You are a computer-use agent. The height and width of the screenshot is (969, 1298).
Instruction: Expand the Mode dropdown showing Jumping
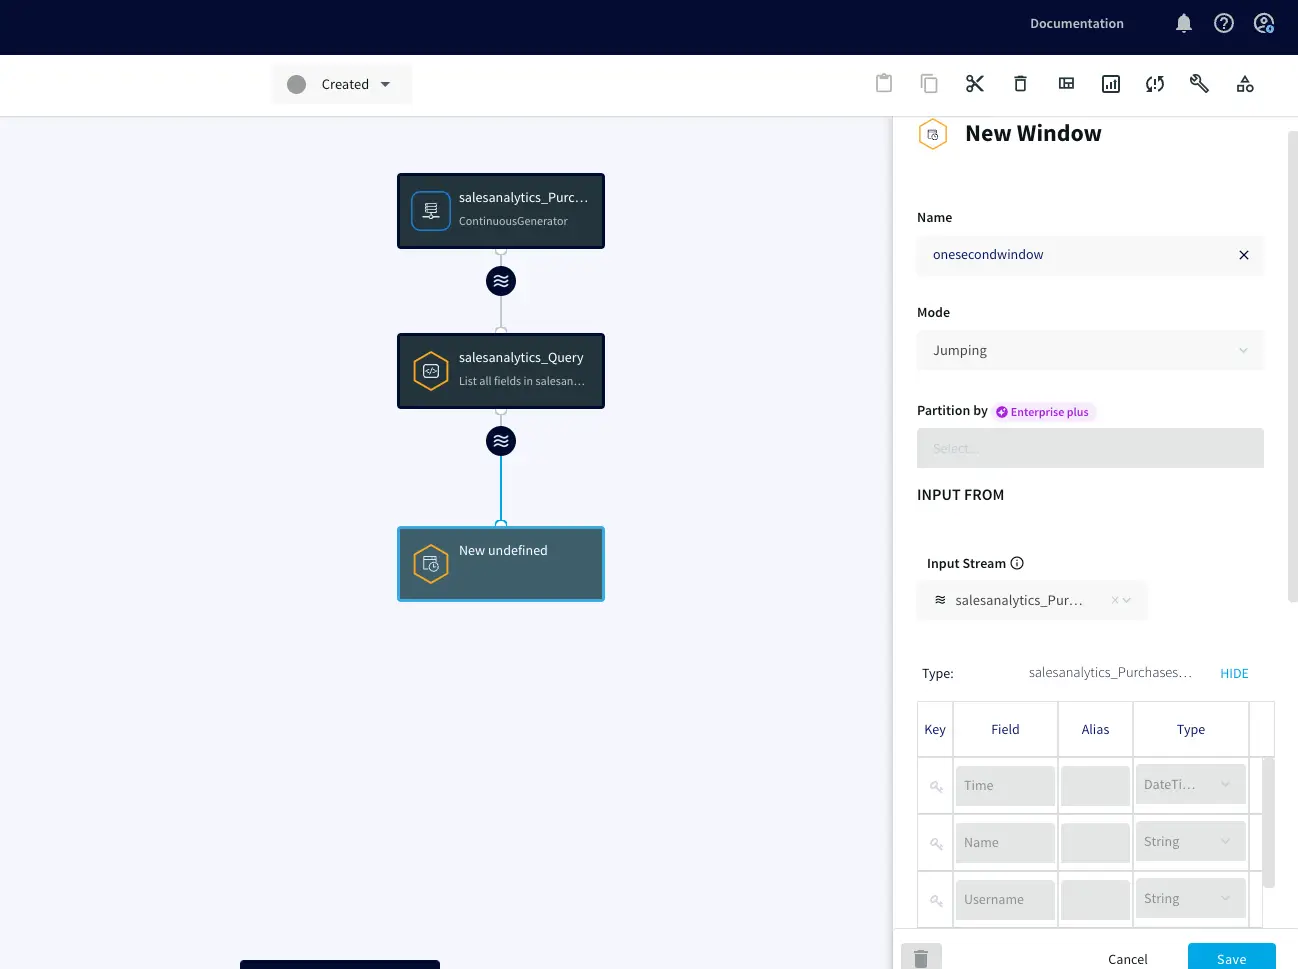pos(1090,351)
